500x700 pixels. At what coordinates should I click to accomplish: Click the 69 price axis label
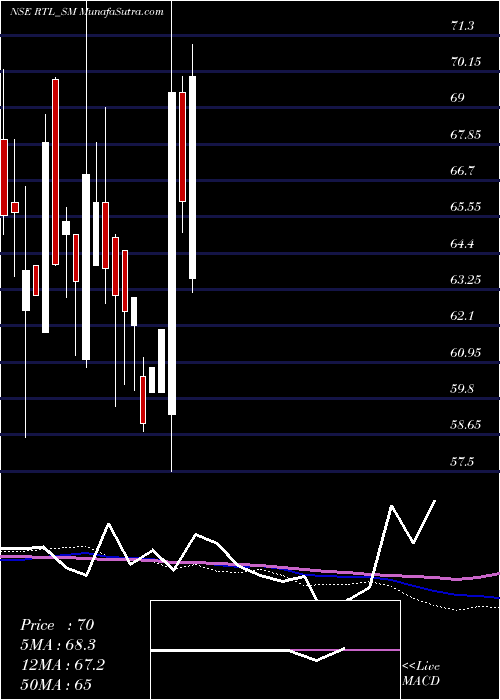pos(458,98)
